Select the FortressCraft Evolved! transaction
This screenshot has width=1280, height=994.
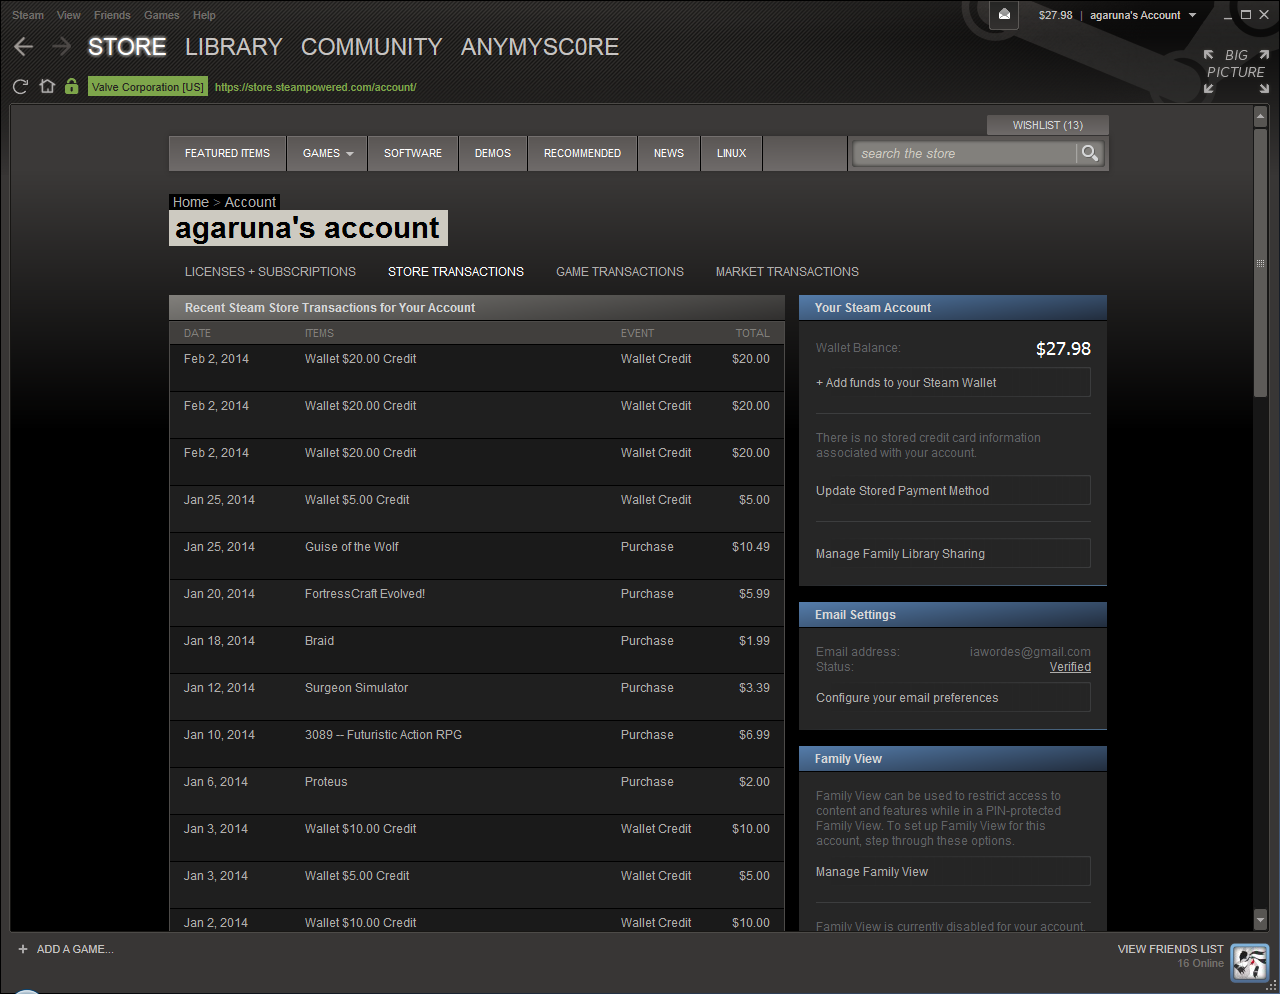click(477, 603)
